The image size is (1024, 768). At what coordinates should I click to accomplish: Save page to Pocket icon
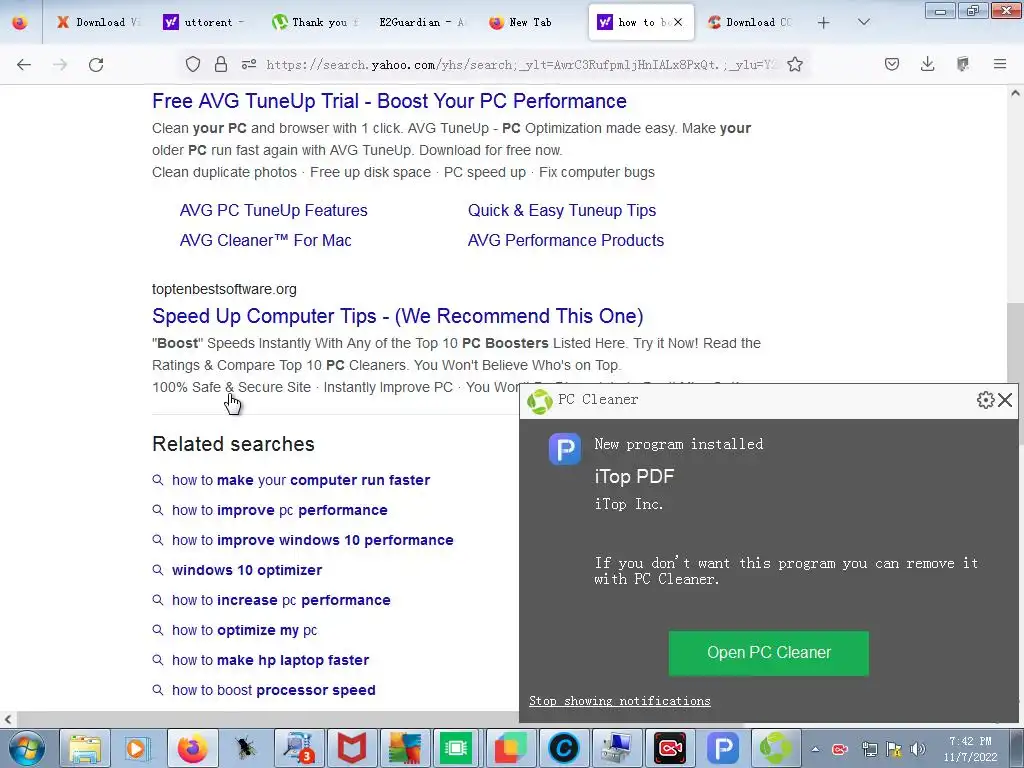pos(892,64)
